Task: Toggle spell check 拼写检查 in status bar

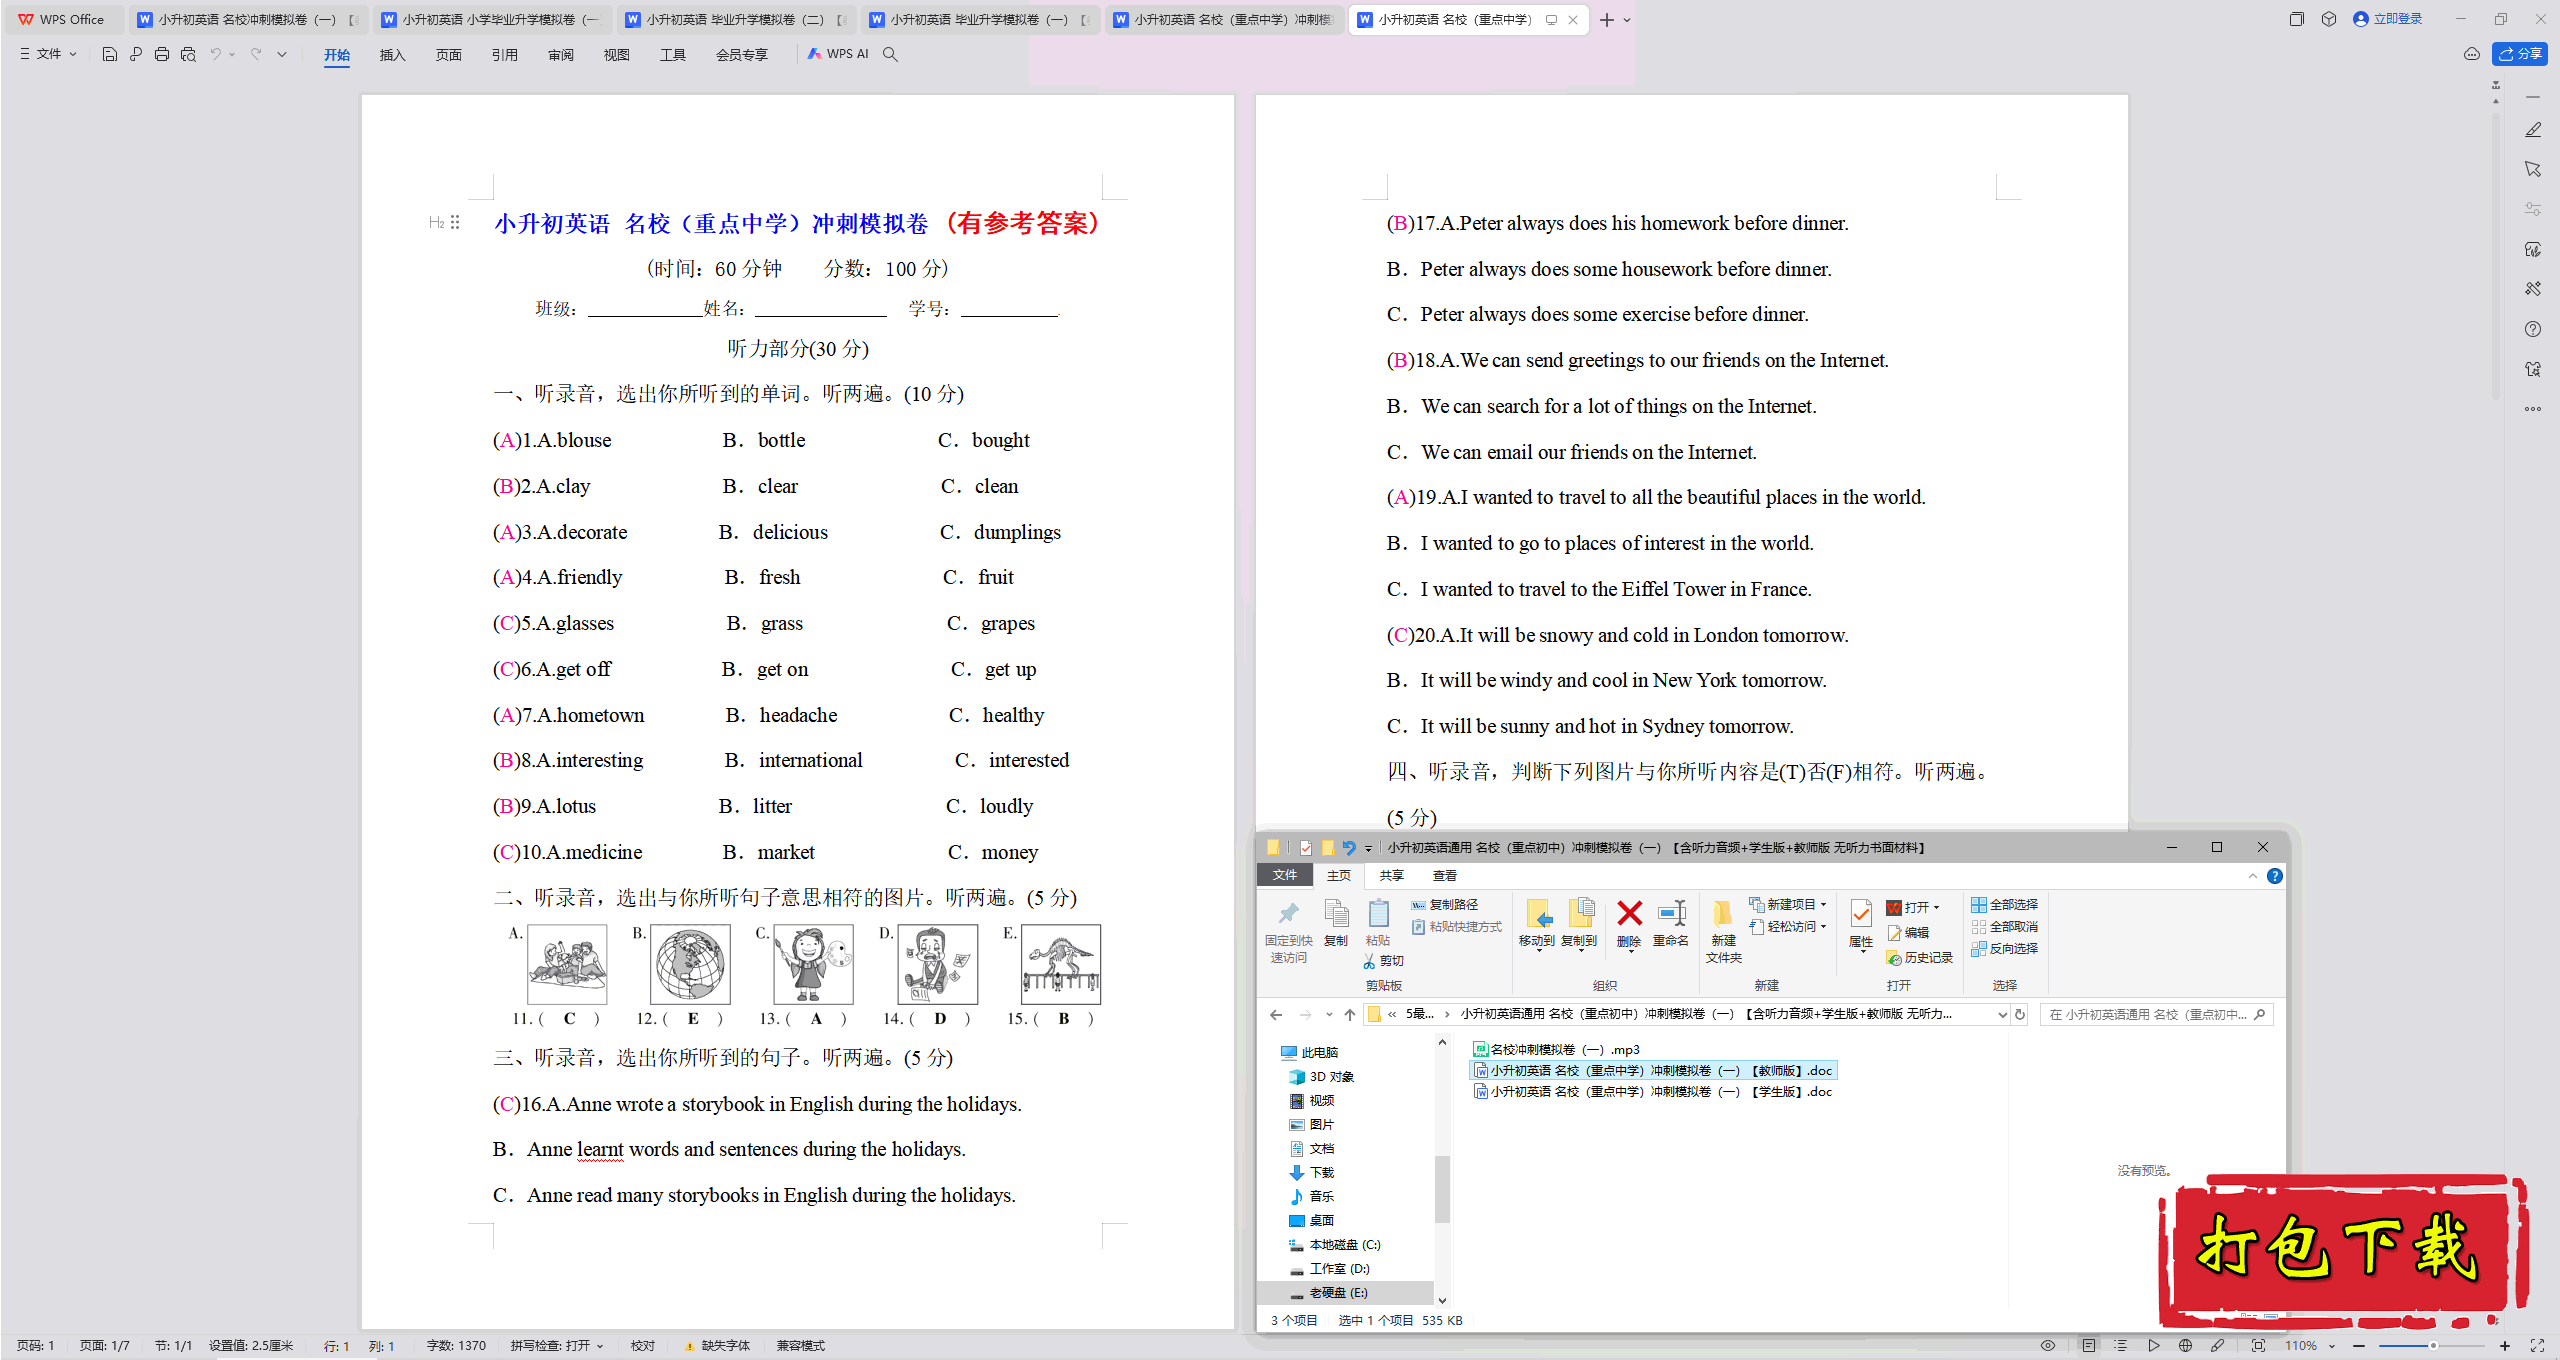Action: pos(557,1345)
